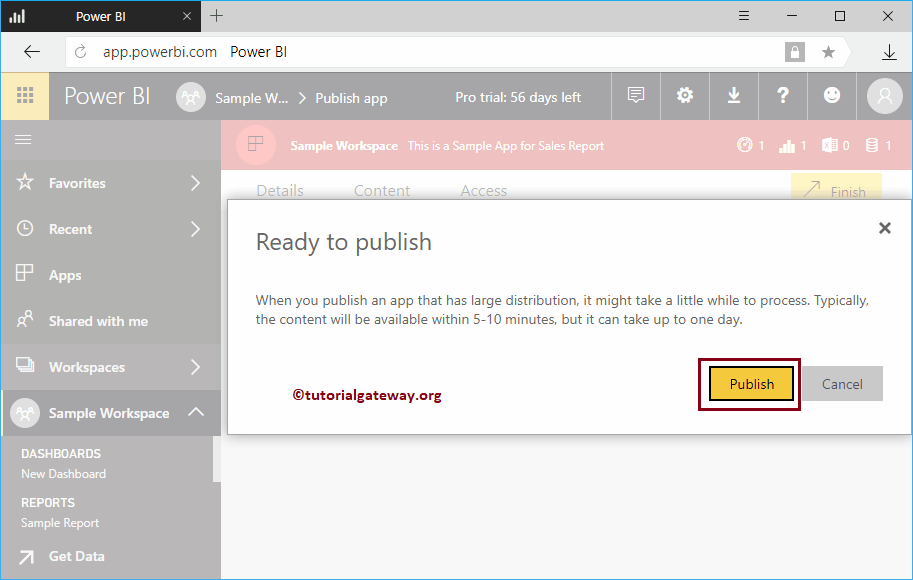Click the DASHBOARDS section heading
The width and height of the screenshot is (913, 580).
click(x=61, y=454)
